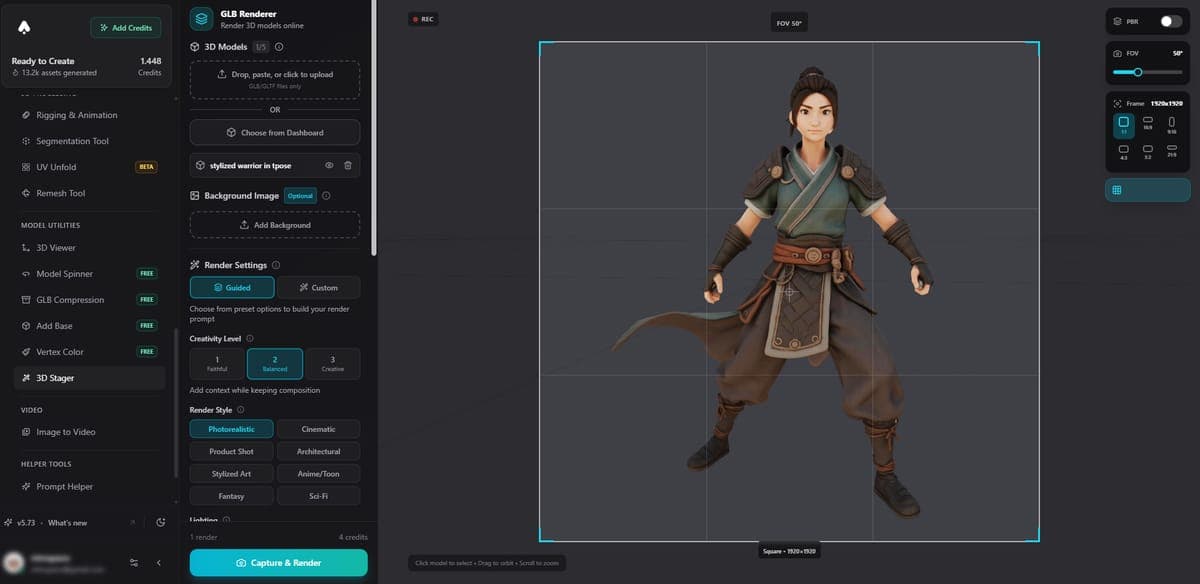This screenshot has width=1200, height=584.
Task: Switch to the Custom render settings tab
Action: point(318,287)
